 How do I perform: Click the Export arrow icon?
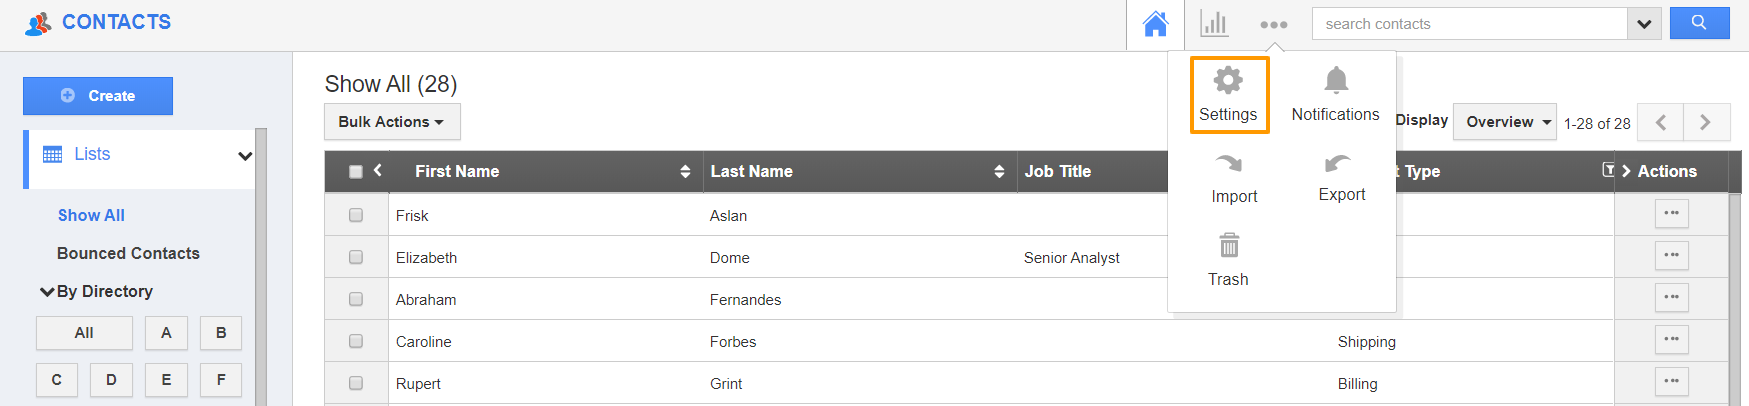pyautogui.click(x=1337, y=163)
